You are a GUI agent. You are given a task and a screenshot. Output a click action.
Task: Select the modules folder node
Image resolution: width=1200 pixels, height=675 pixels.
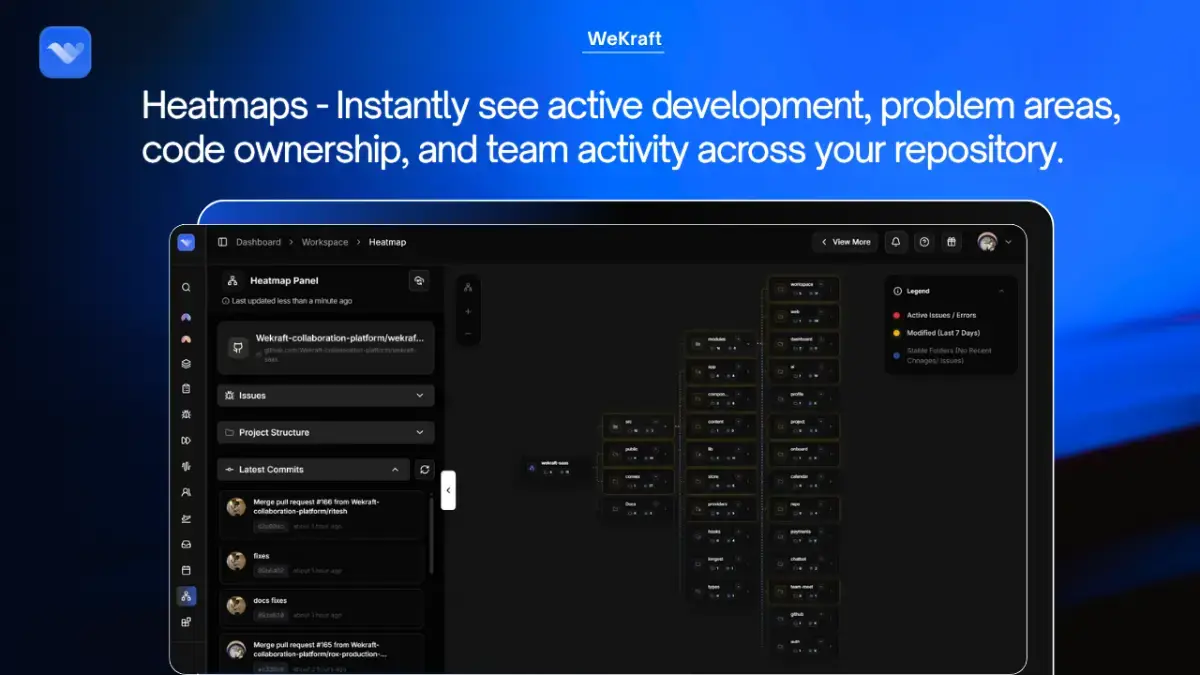click(x=720, y=343)
